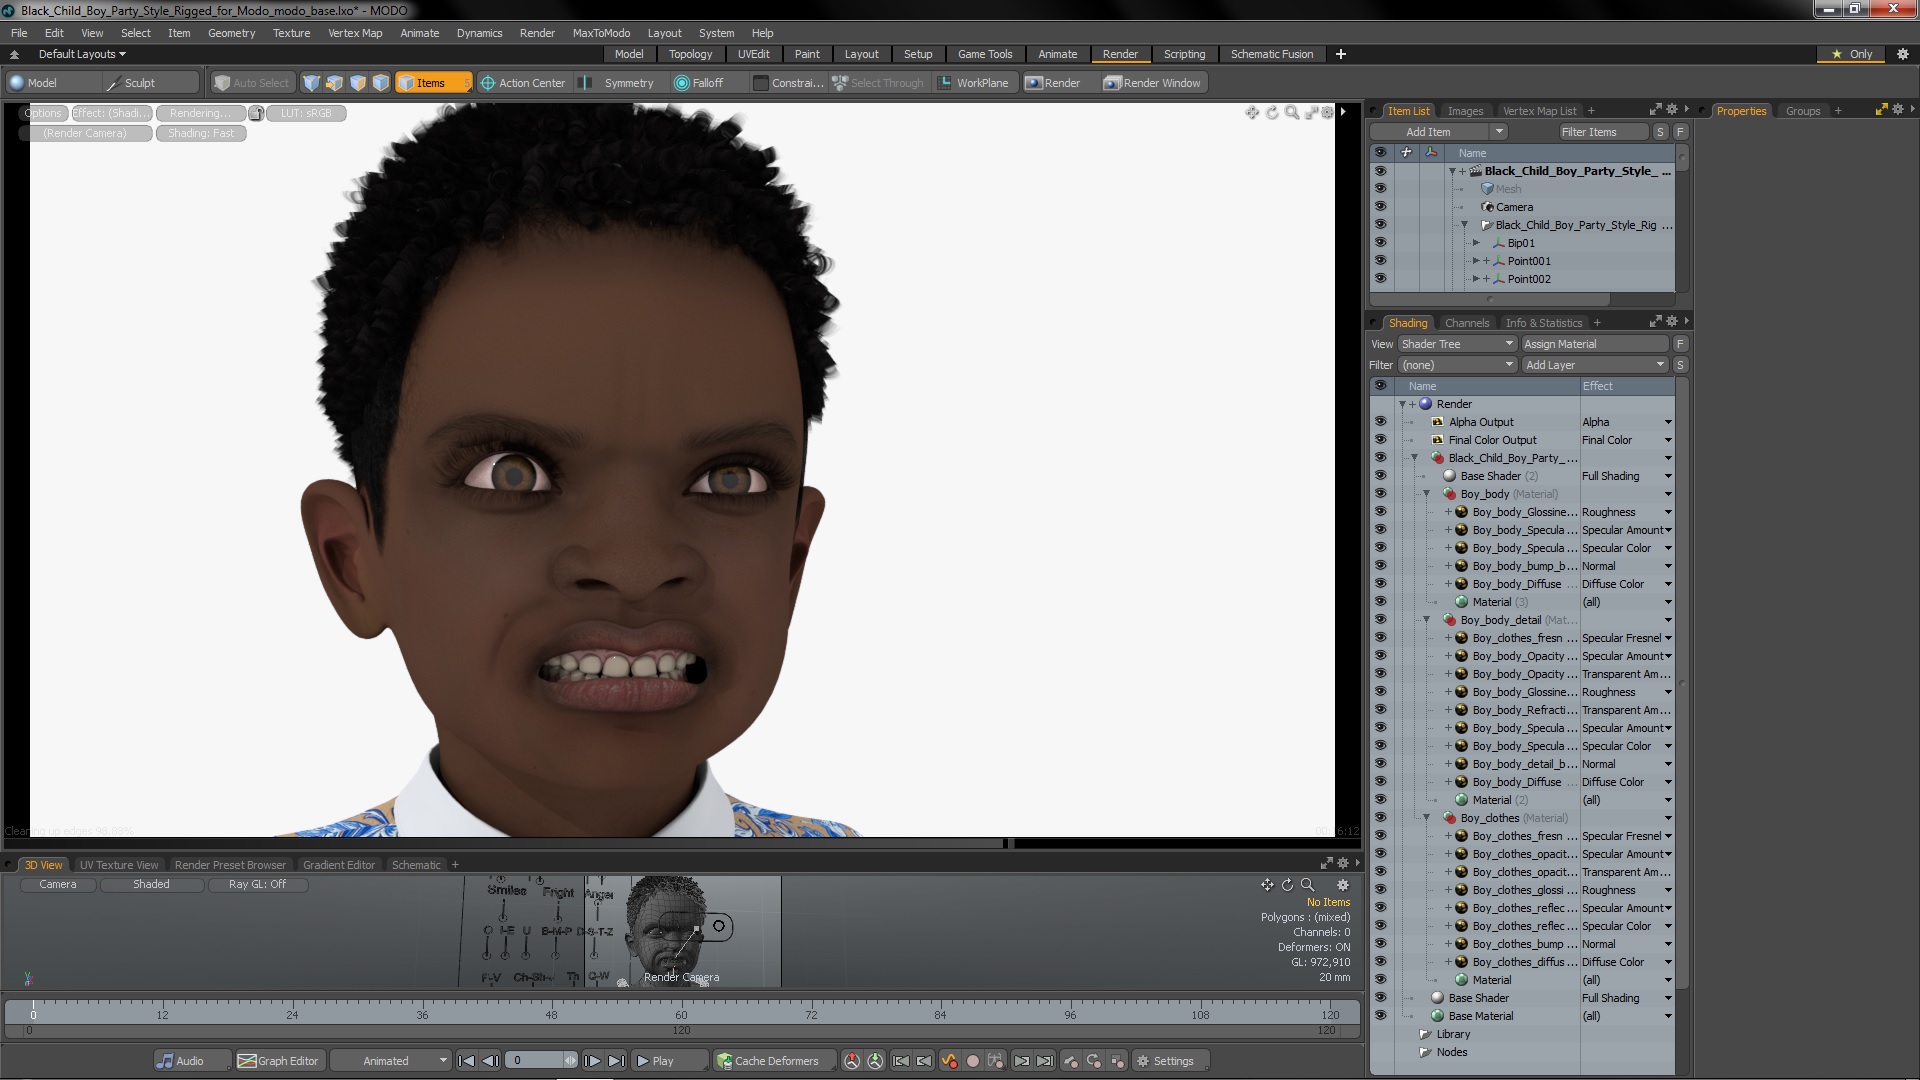Open the Animated keying mode dropdown
Screen dimensions: 1920x1080
[x=392, y=1061]
